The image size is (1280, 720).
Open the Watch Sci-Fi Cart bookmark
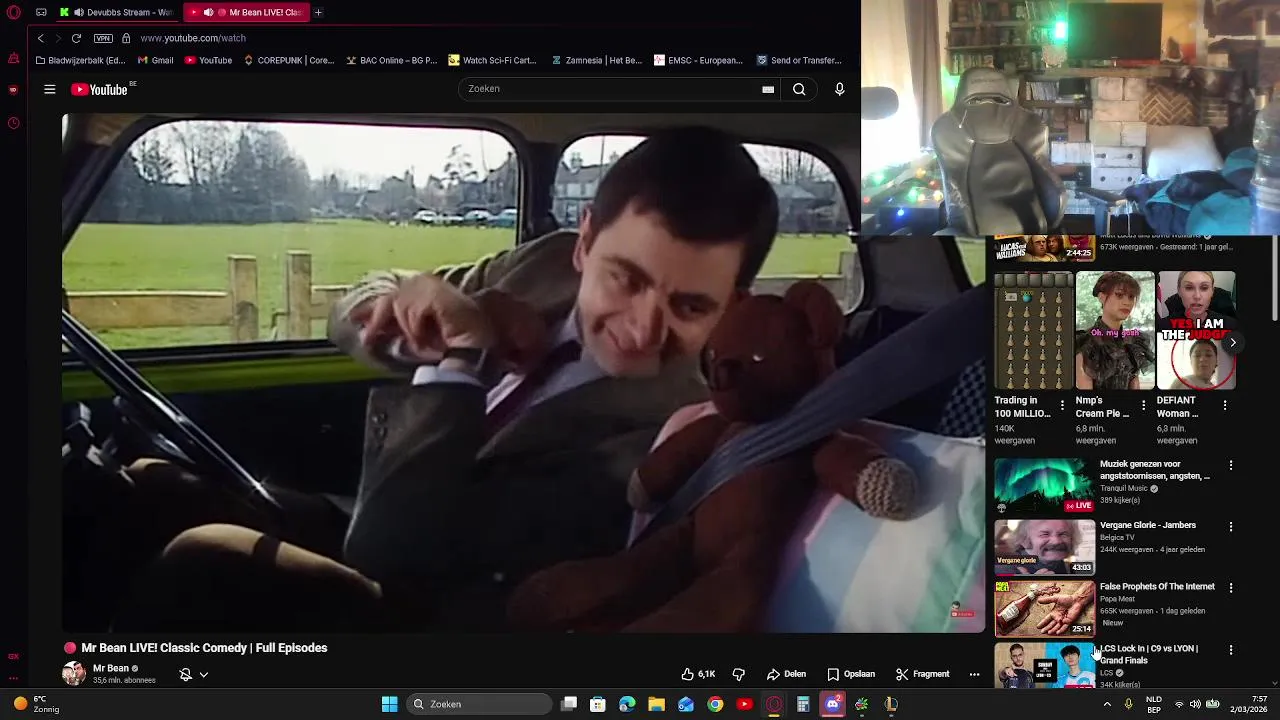(493, 60)
